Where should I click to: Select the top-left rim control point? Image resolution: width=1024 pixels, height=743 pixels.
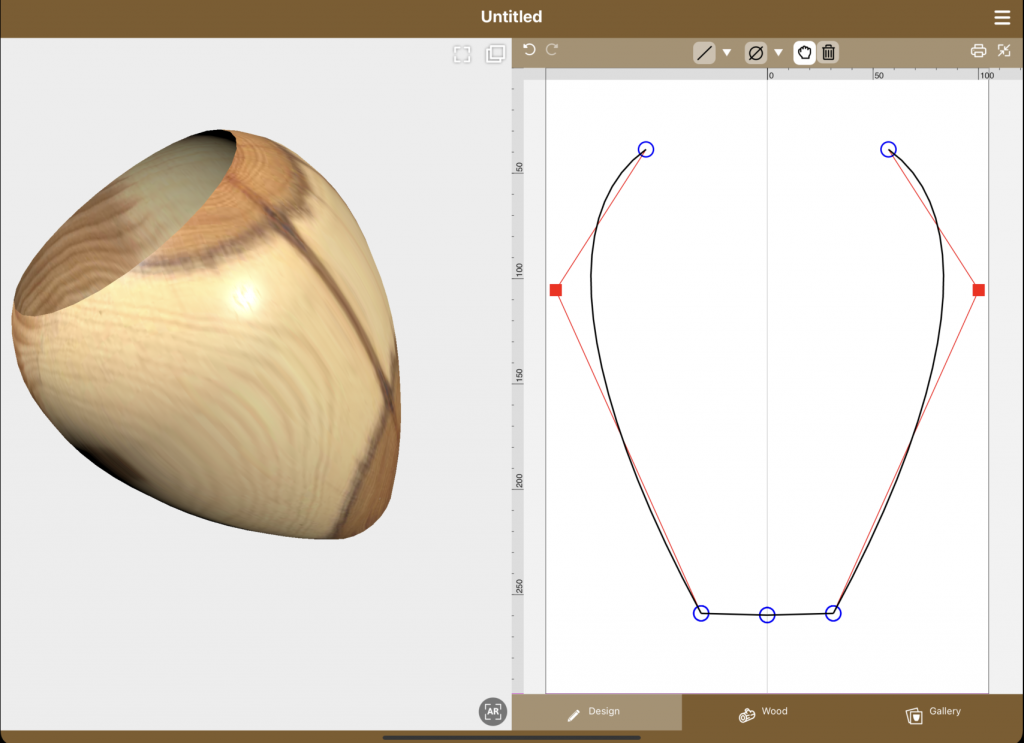pos(645,150)
